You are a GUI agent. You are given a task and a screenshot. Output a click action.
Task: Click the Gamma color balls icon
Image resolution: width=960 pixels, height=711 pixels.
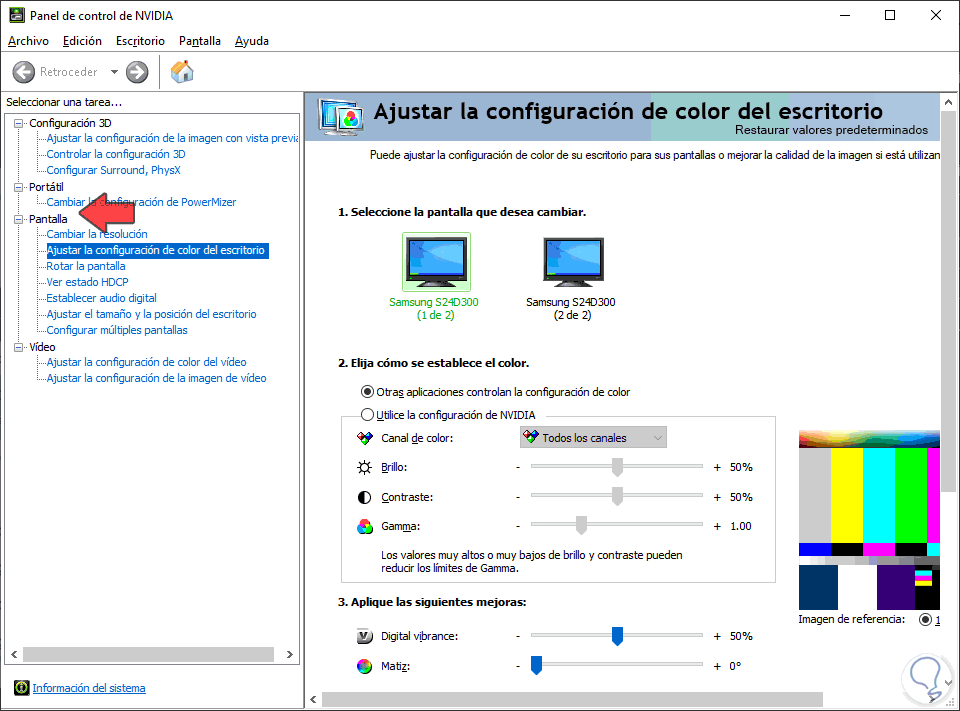(365, 527)
